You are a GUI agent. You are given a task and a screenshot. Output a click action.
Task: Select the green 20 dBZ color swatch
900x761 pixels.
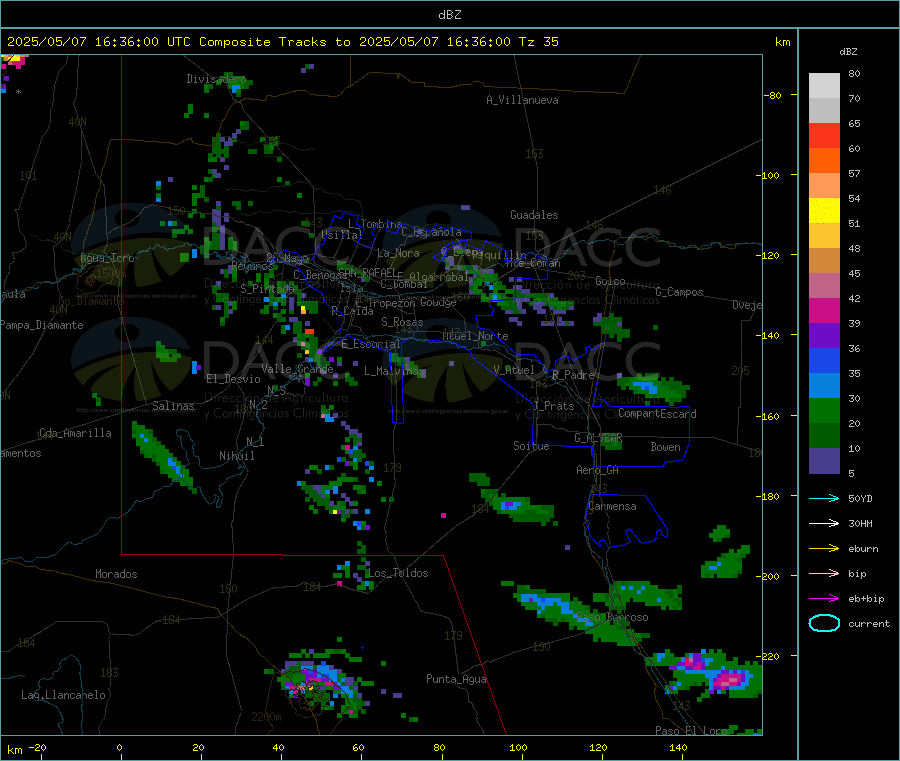[824, 410]
